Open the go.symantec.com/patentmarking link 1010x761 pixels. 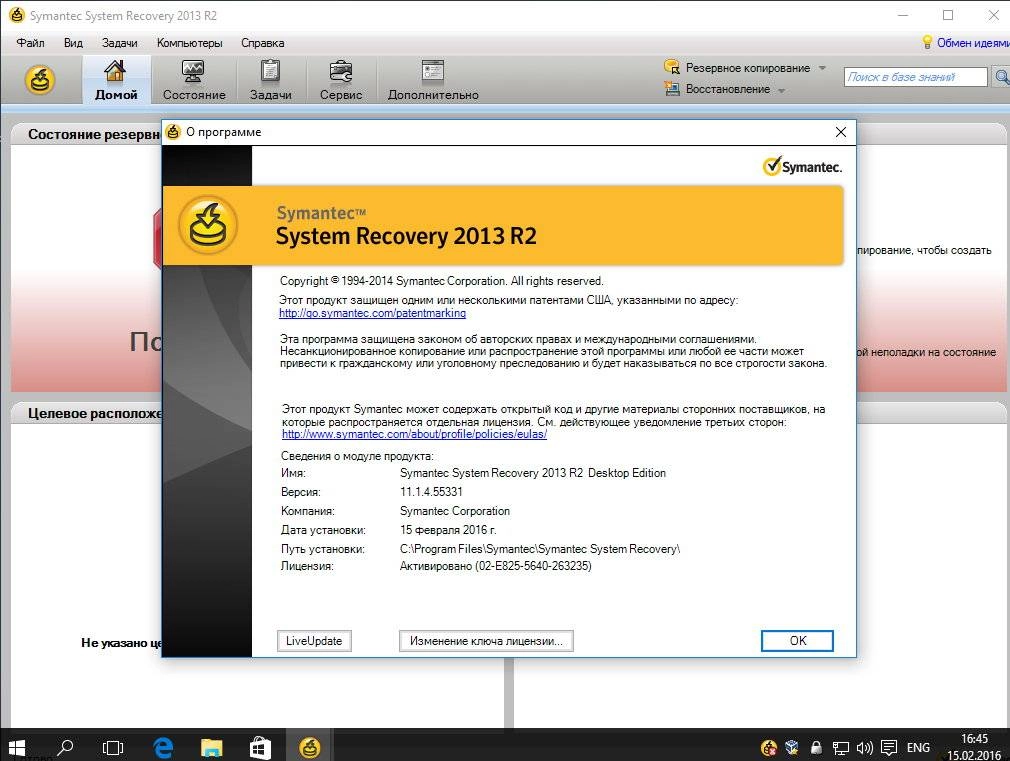tap(372, 313)
